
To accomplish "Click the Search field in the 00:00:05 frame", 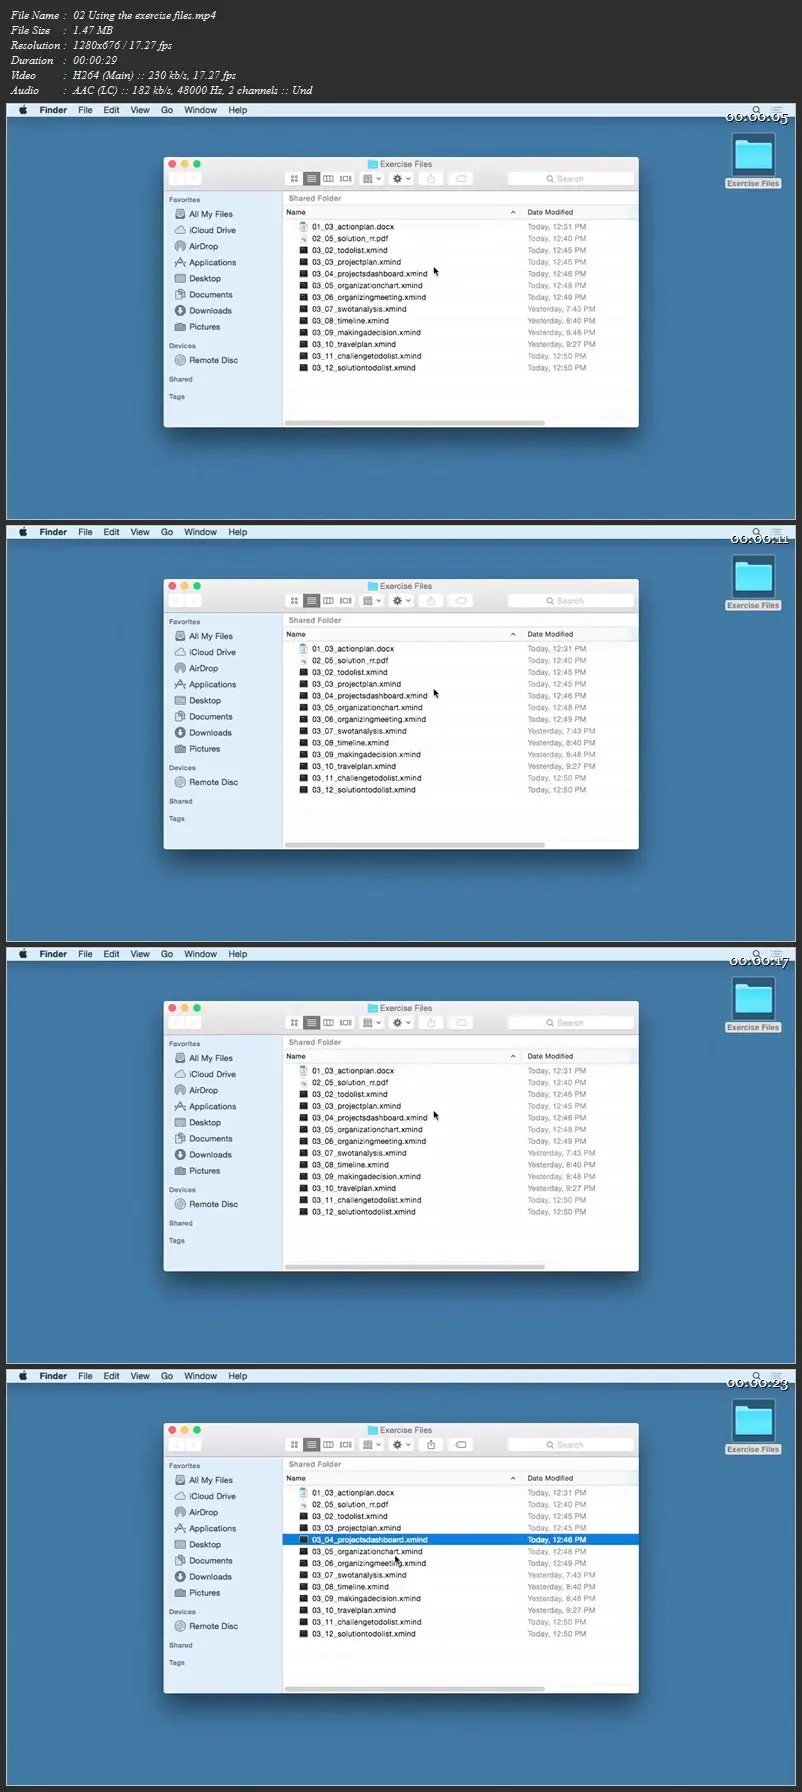I will pyautogui.click(x=570, y=179).
